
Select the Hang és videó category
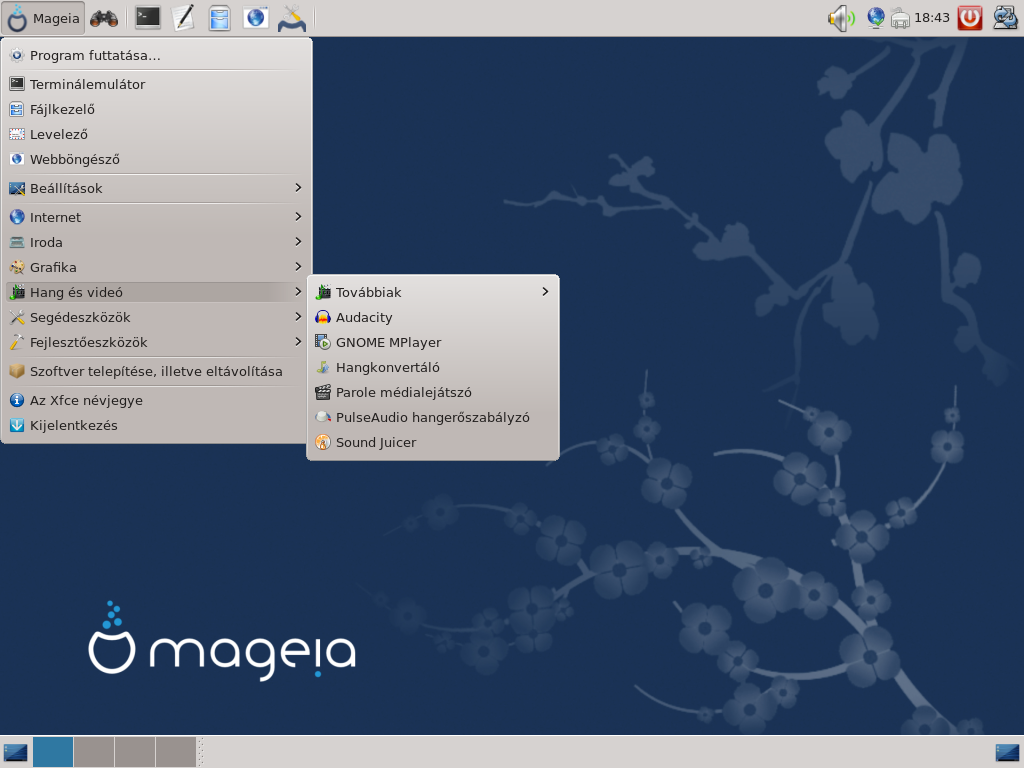(x=156, y=292)
